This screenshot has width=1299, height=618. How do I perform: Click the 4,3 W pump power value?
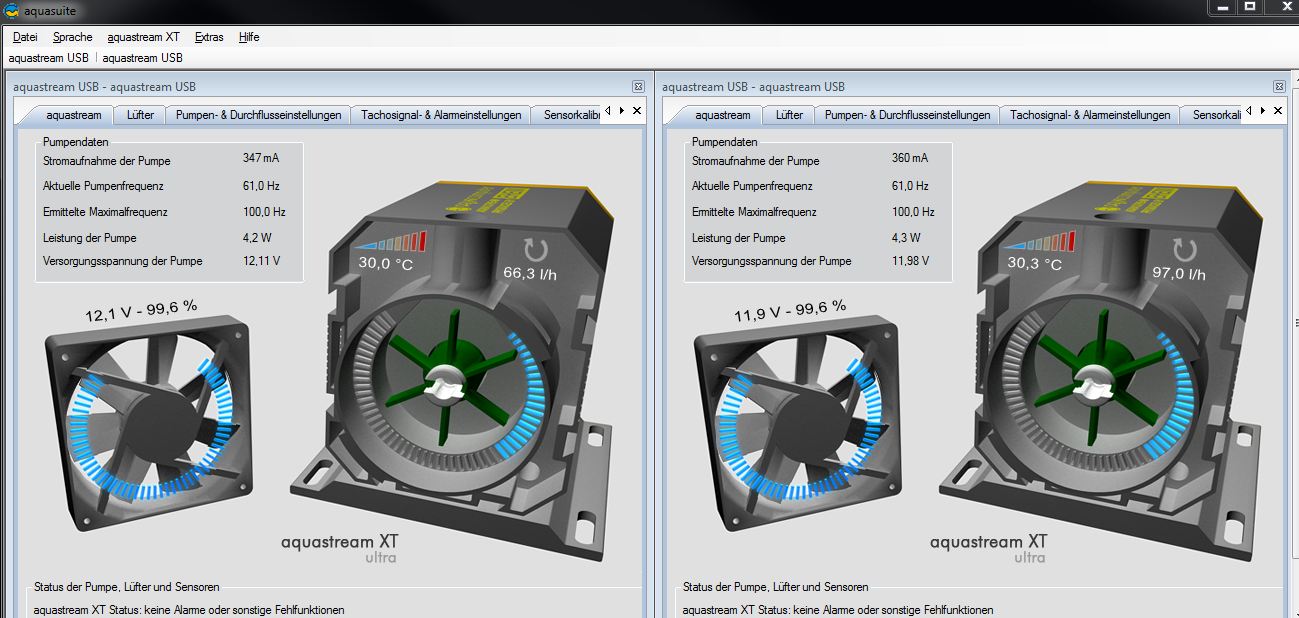pos(906,238)
